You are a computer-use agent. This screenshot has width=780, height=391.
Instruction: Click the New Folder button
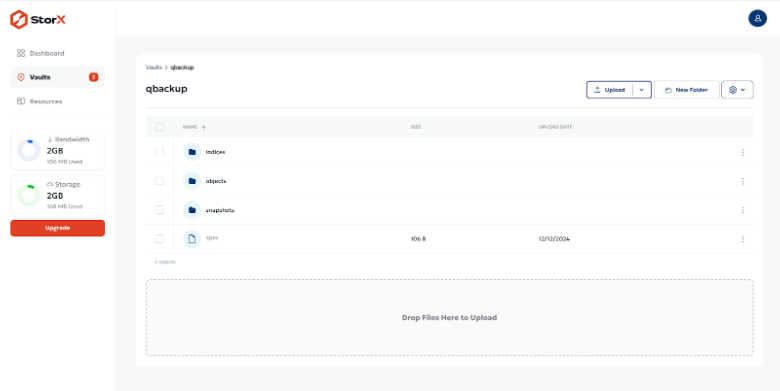click(686, 90)
